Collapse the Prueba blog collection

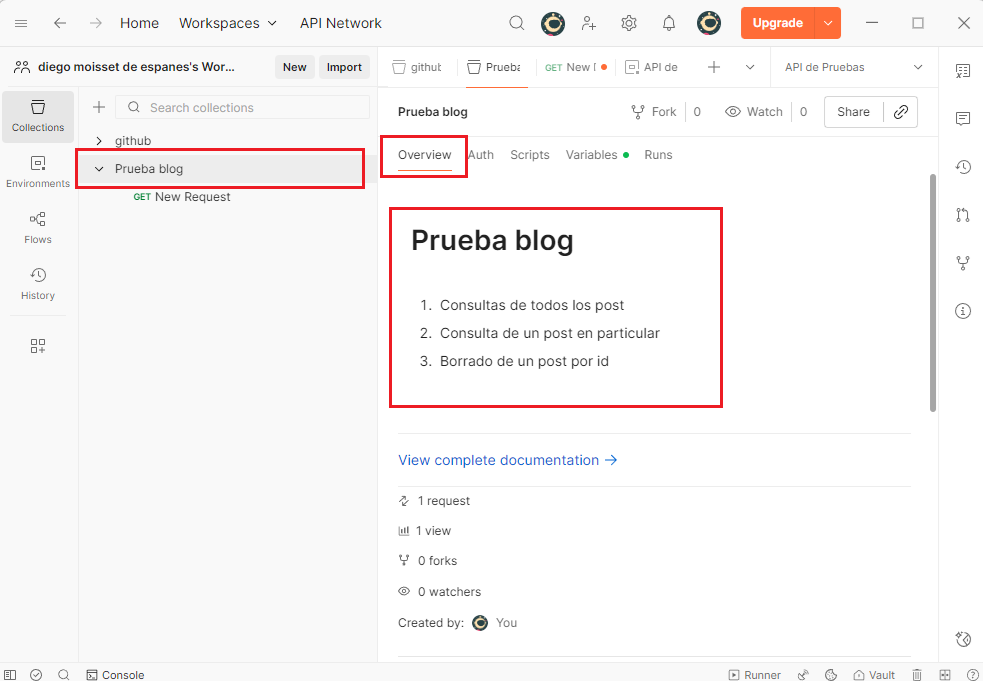point(99,169)
